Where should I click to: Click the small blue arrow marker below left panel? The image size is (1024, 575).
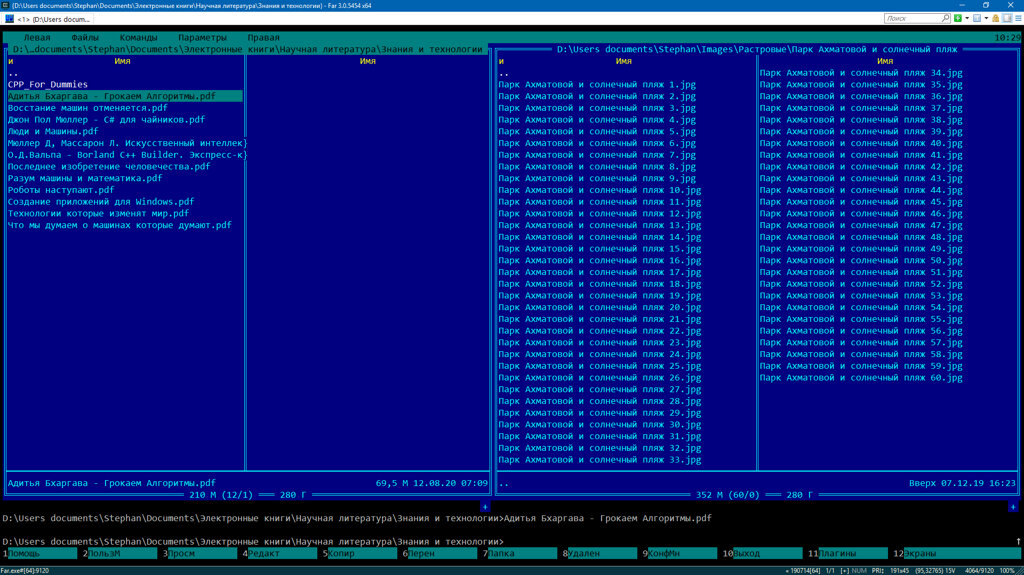pyautogui.click(x=485, y=507)
